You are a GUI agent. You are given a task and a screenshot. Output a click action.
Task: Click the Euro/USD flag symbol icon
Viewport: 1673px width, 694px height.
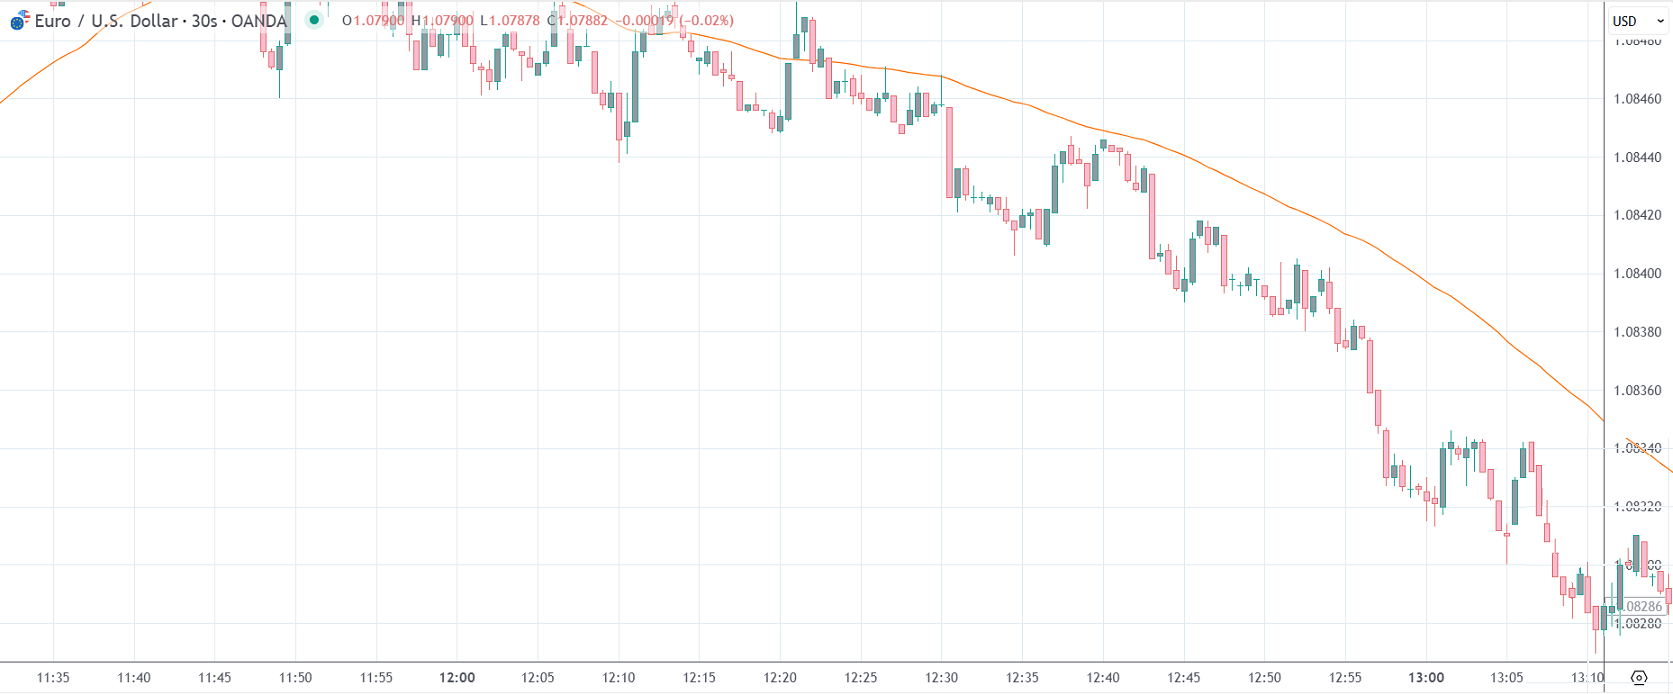pyautogui.click(x=20, y=20)
